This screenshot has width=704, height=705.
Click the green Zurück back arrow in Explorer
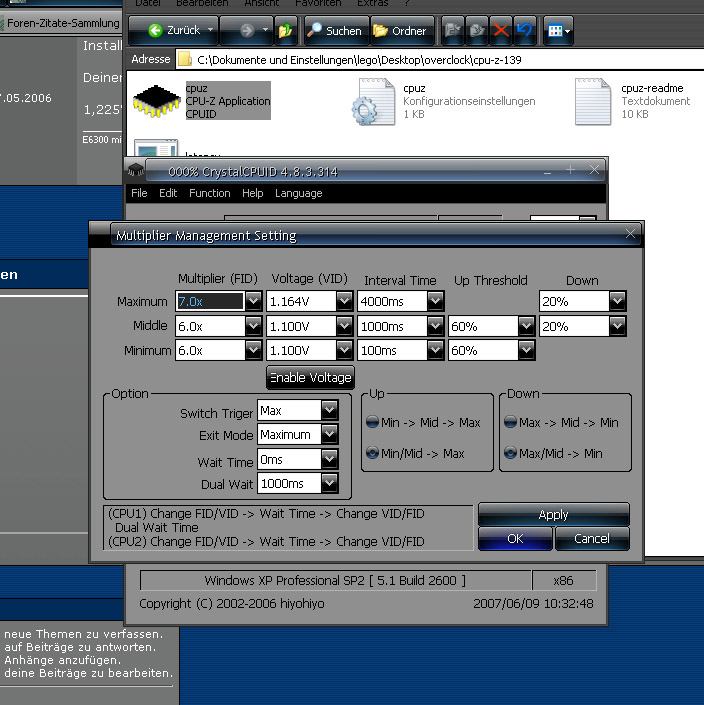(156, 30)
